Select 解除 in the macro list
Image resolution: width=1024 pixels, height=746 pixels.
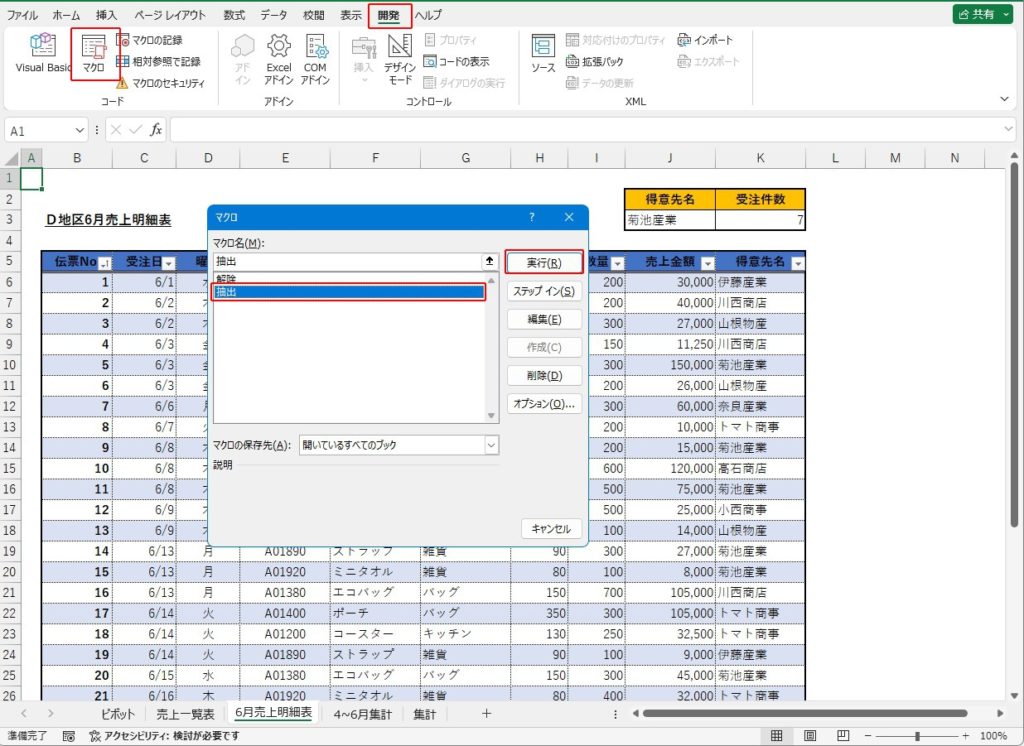coord(227,280)
